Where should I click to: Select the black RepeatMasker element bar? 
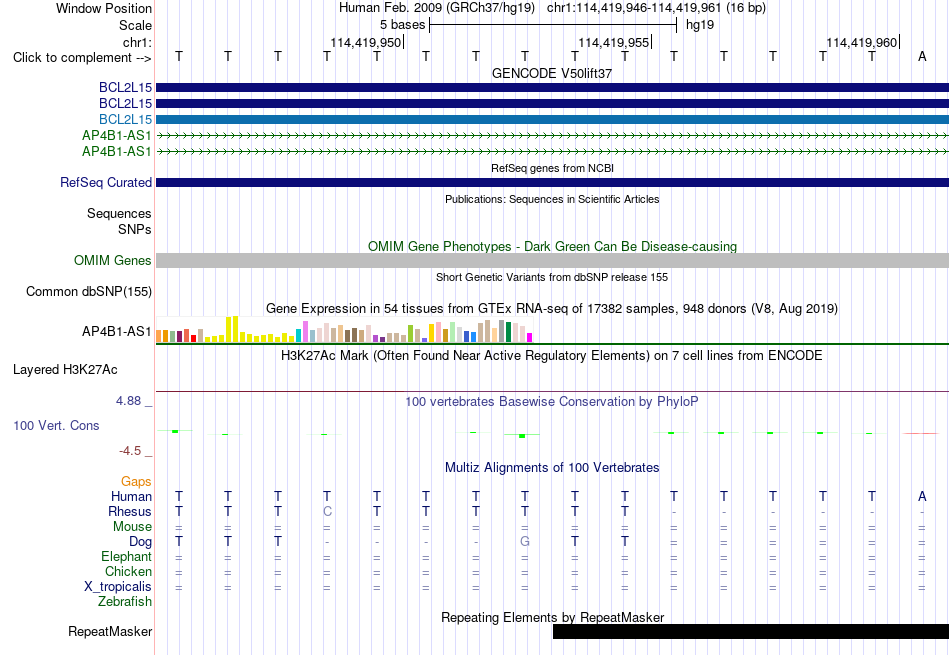pos(751,631)
